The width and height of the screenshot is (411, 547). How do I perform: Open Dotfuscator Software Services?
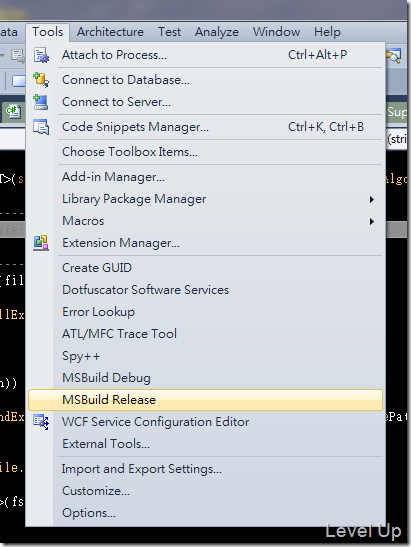[x=206, y=290]
